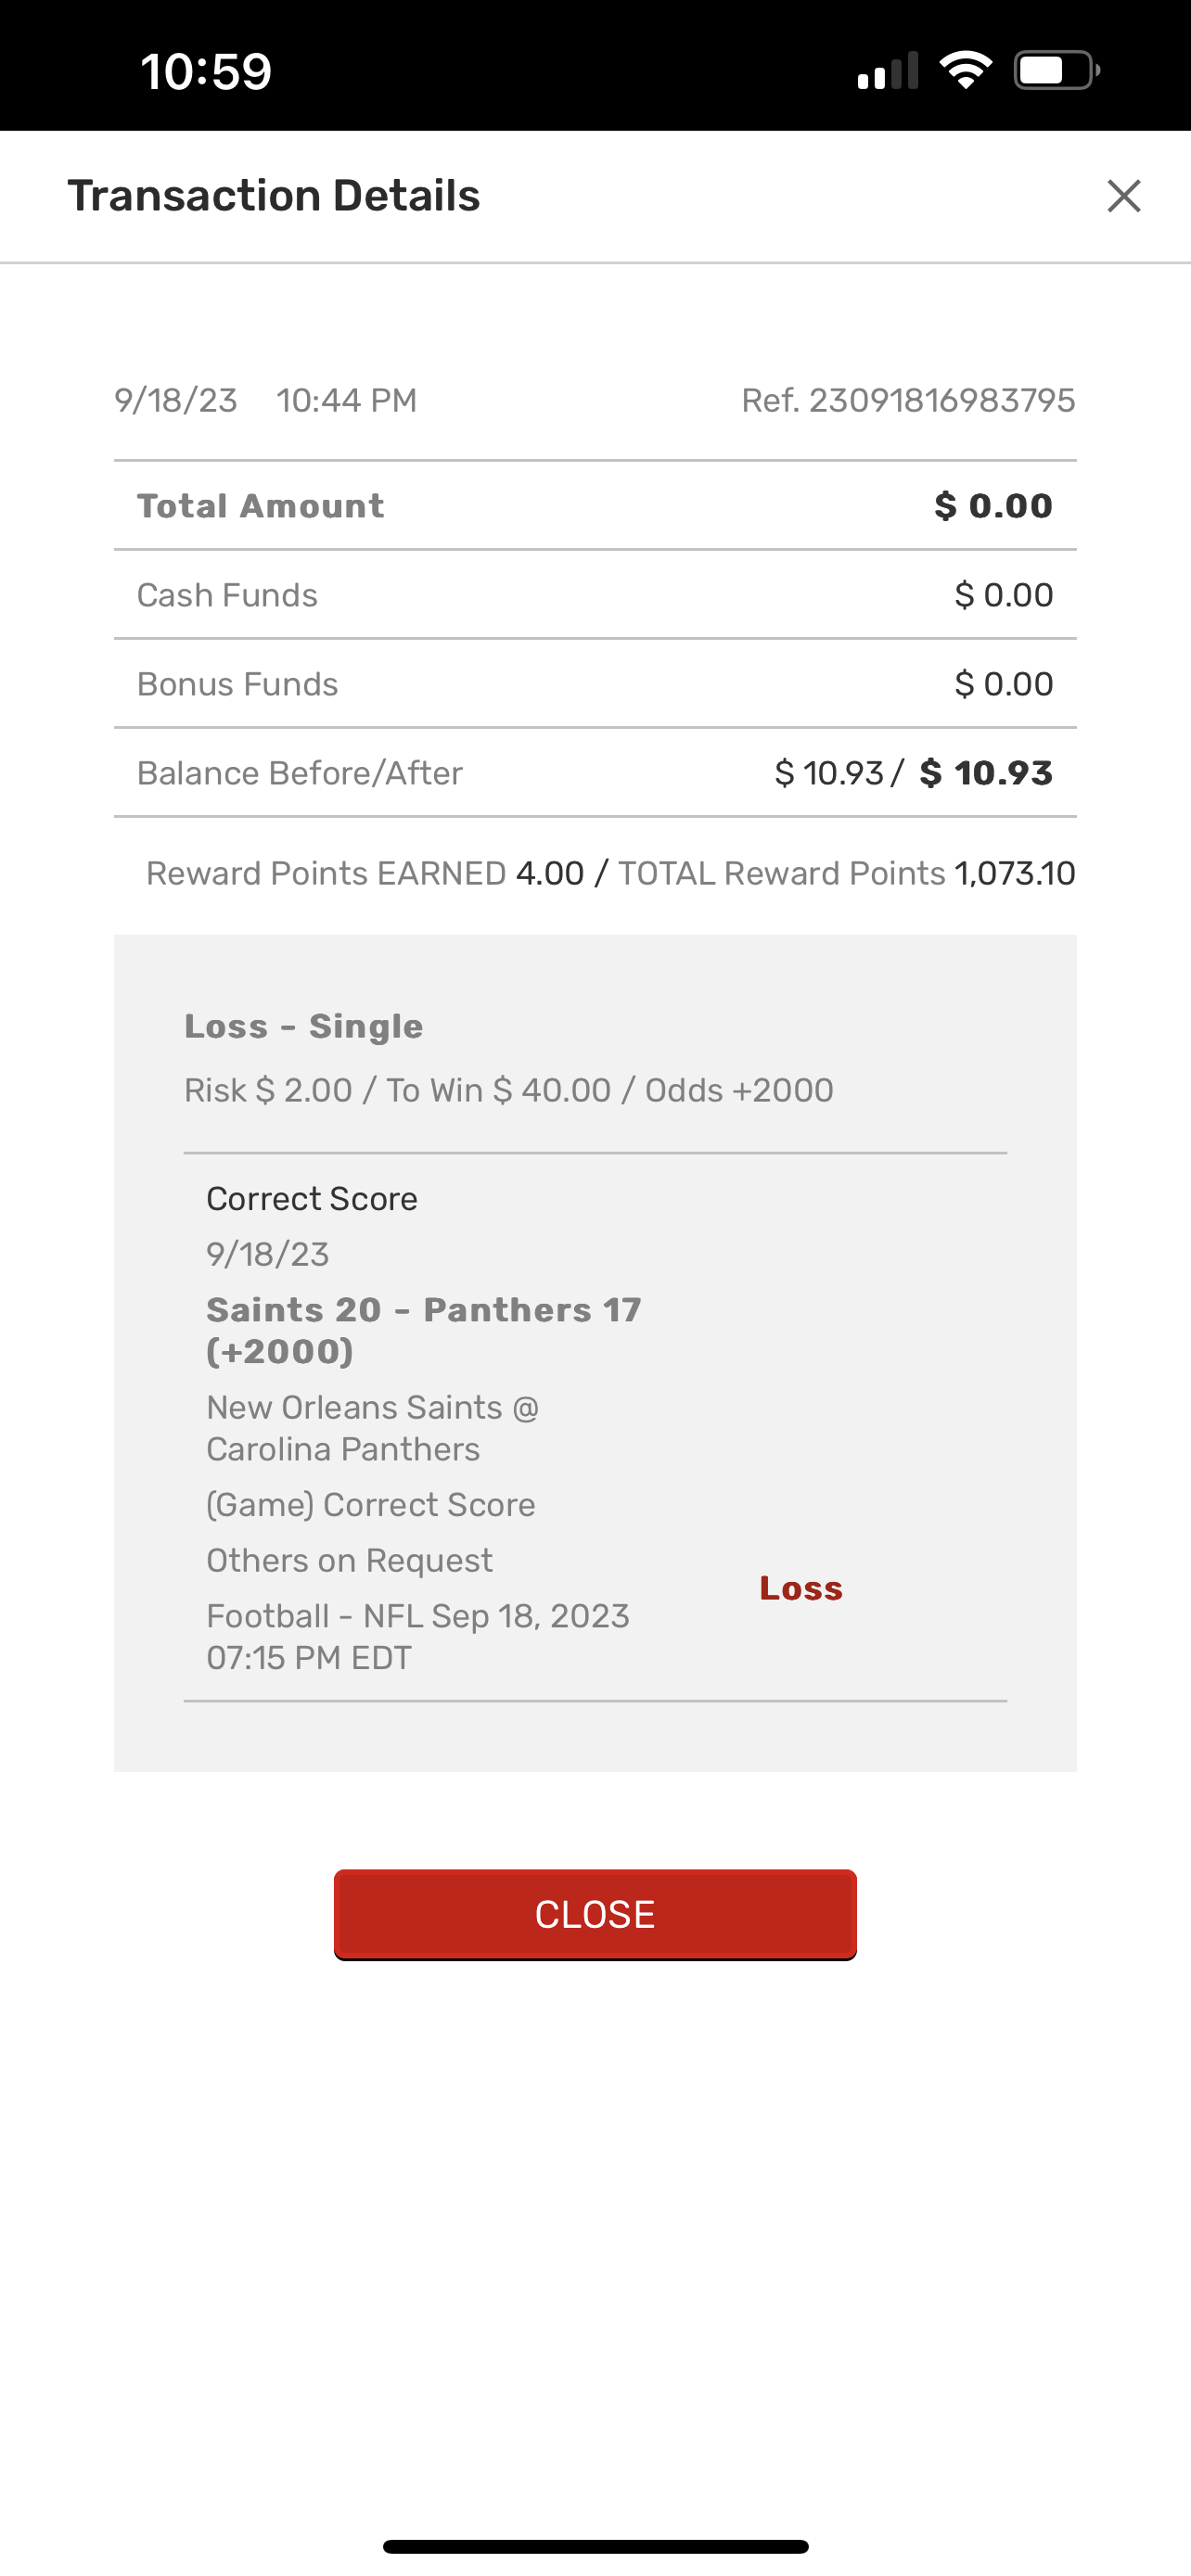Tap the bold $ 10.93 after-balance value
1191x2576 pixels.
tap(986, 773)
